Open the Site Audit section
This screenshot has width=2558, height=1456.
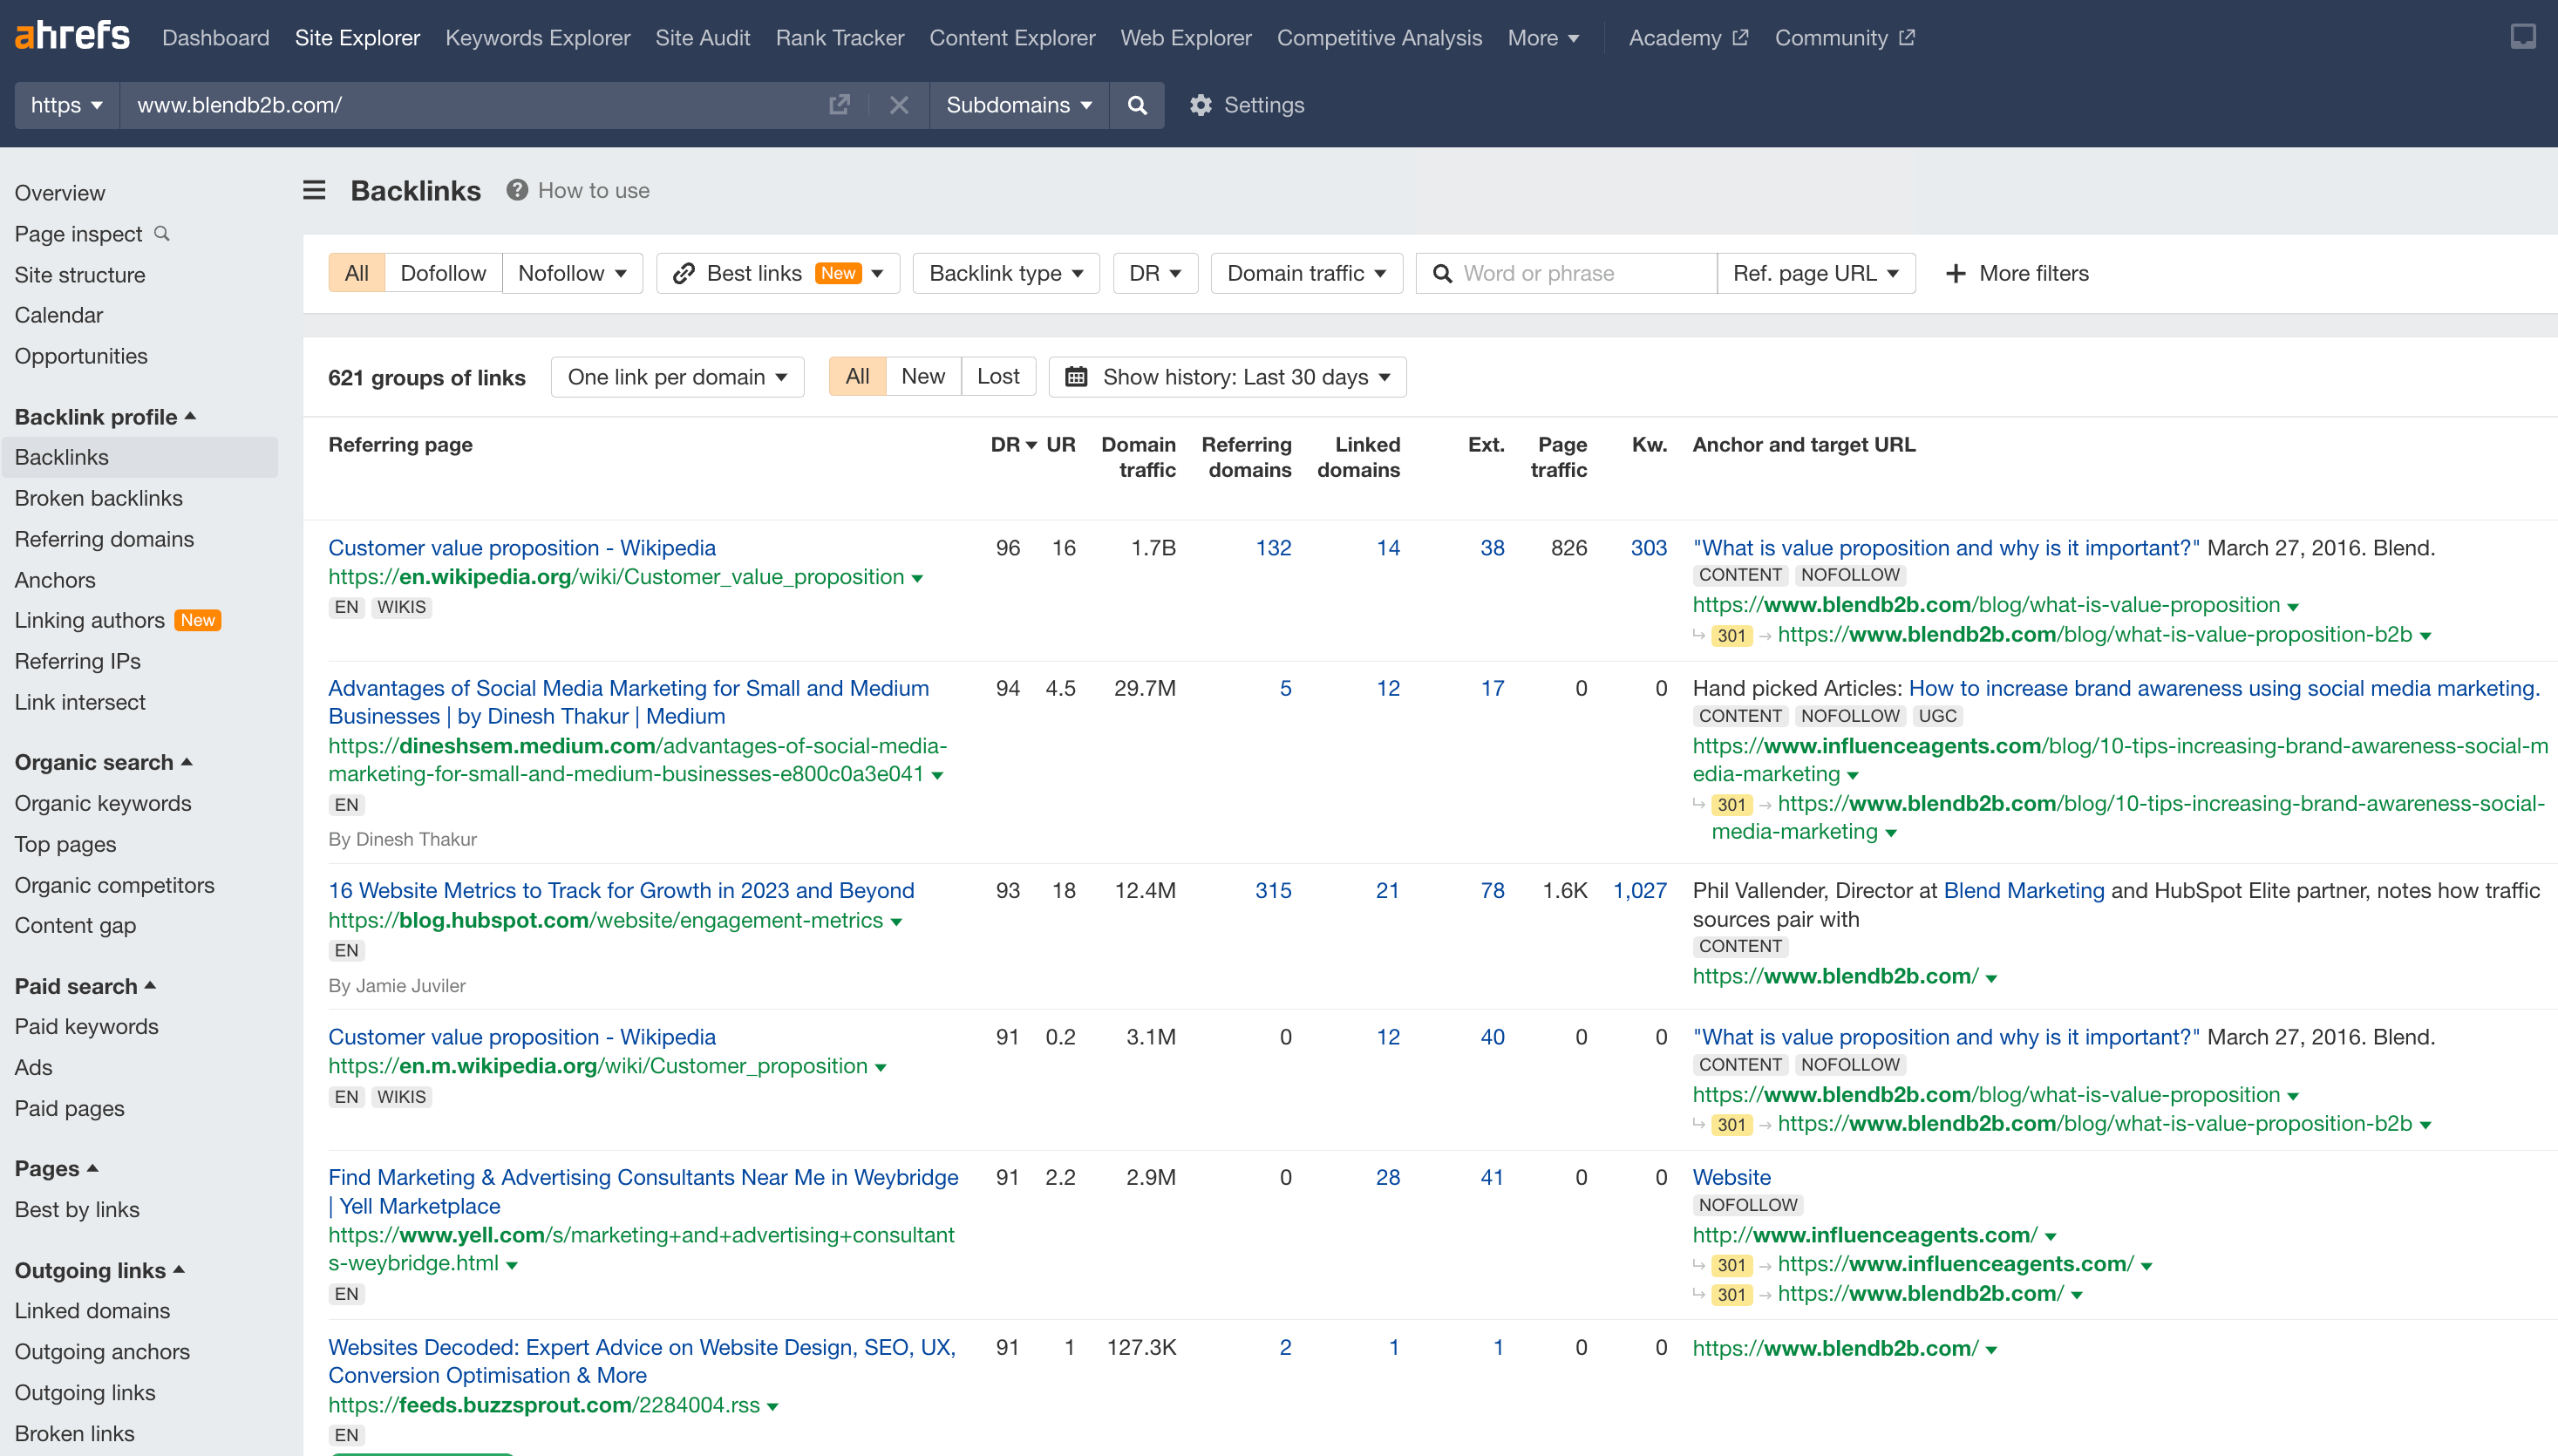click(x=703, y=37)
